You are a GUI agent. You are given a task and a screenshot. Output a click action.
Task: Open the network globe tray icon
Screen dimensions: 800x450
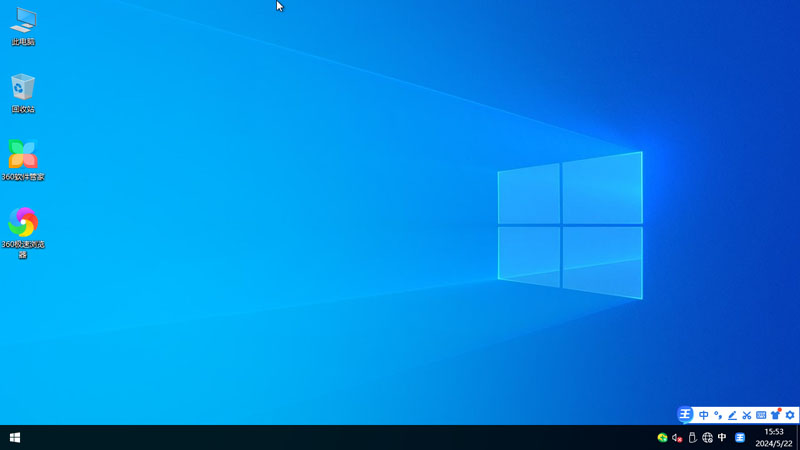pos(707,438)
